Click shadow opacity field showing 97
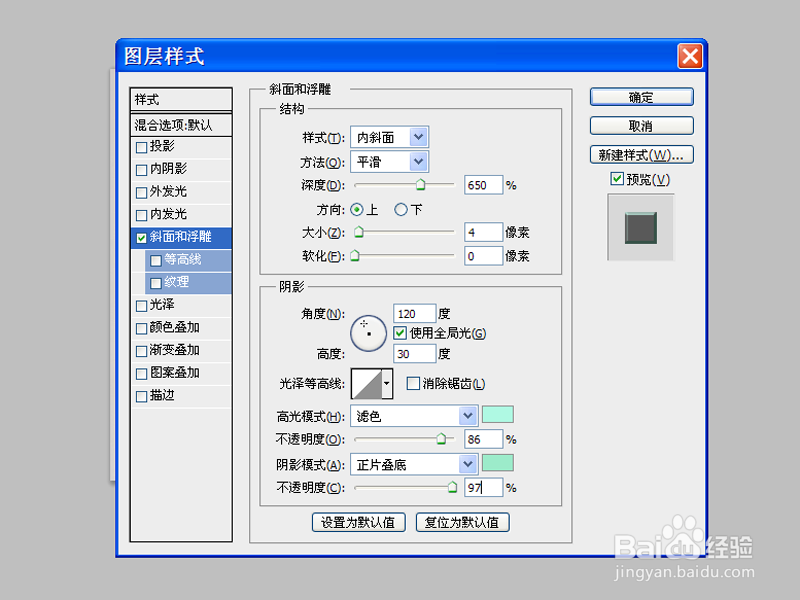800x600 pixels. [483, 487]
